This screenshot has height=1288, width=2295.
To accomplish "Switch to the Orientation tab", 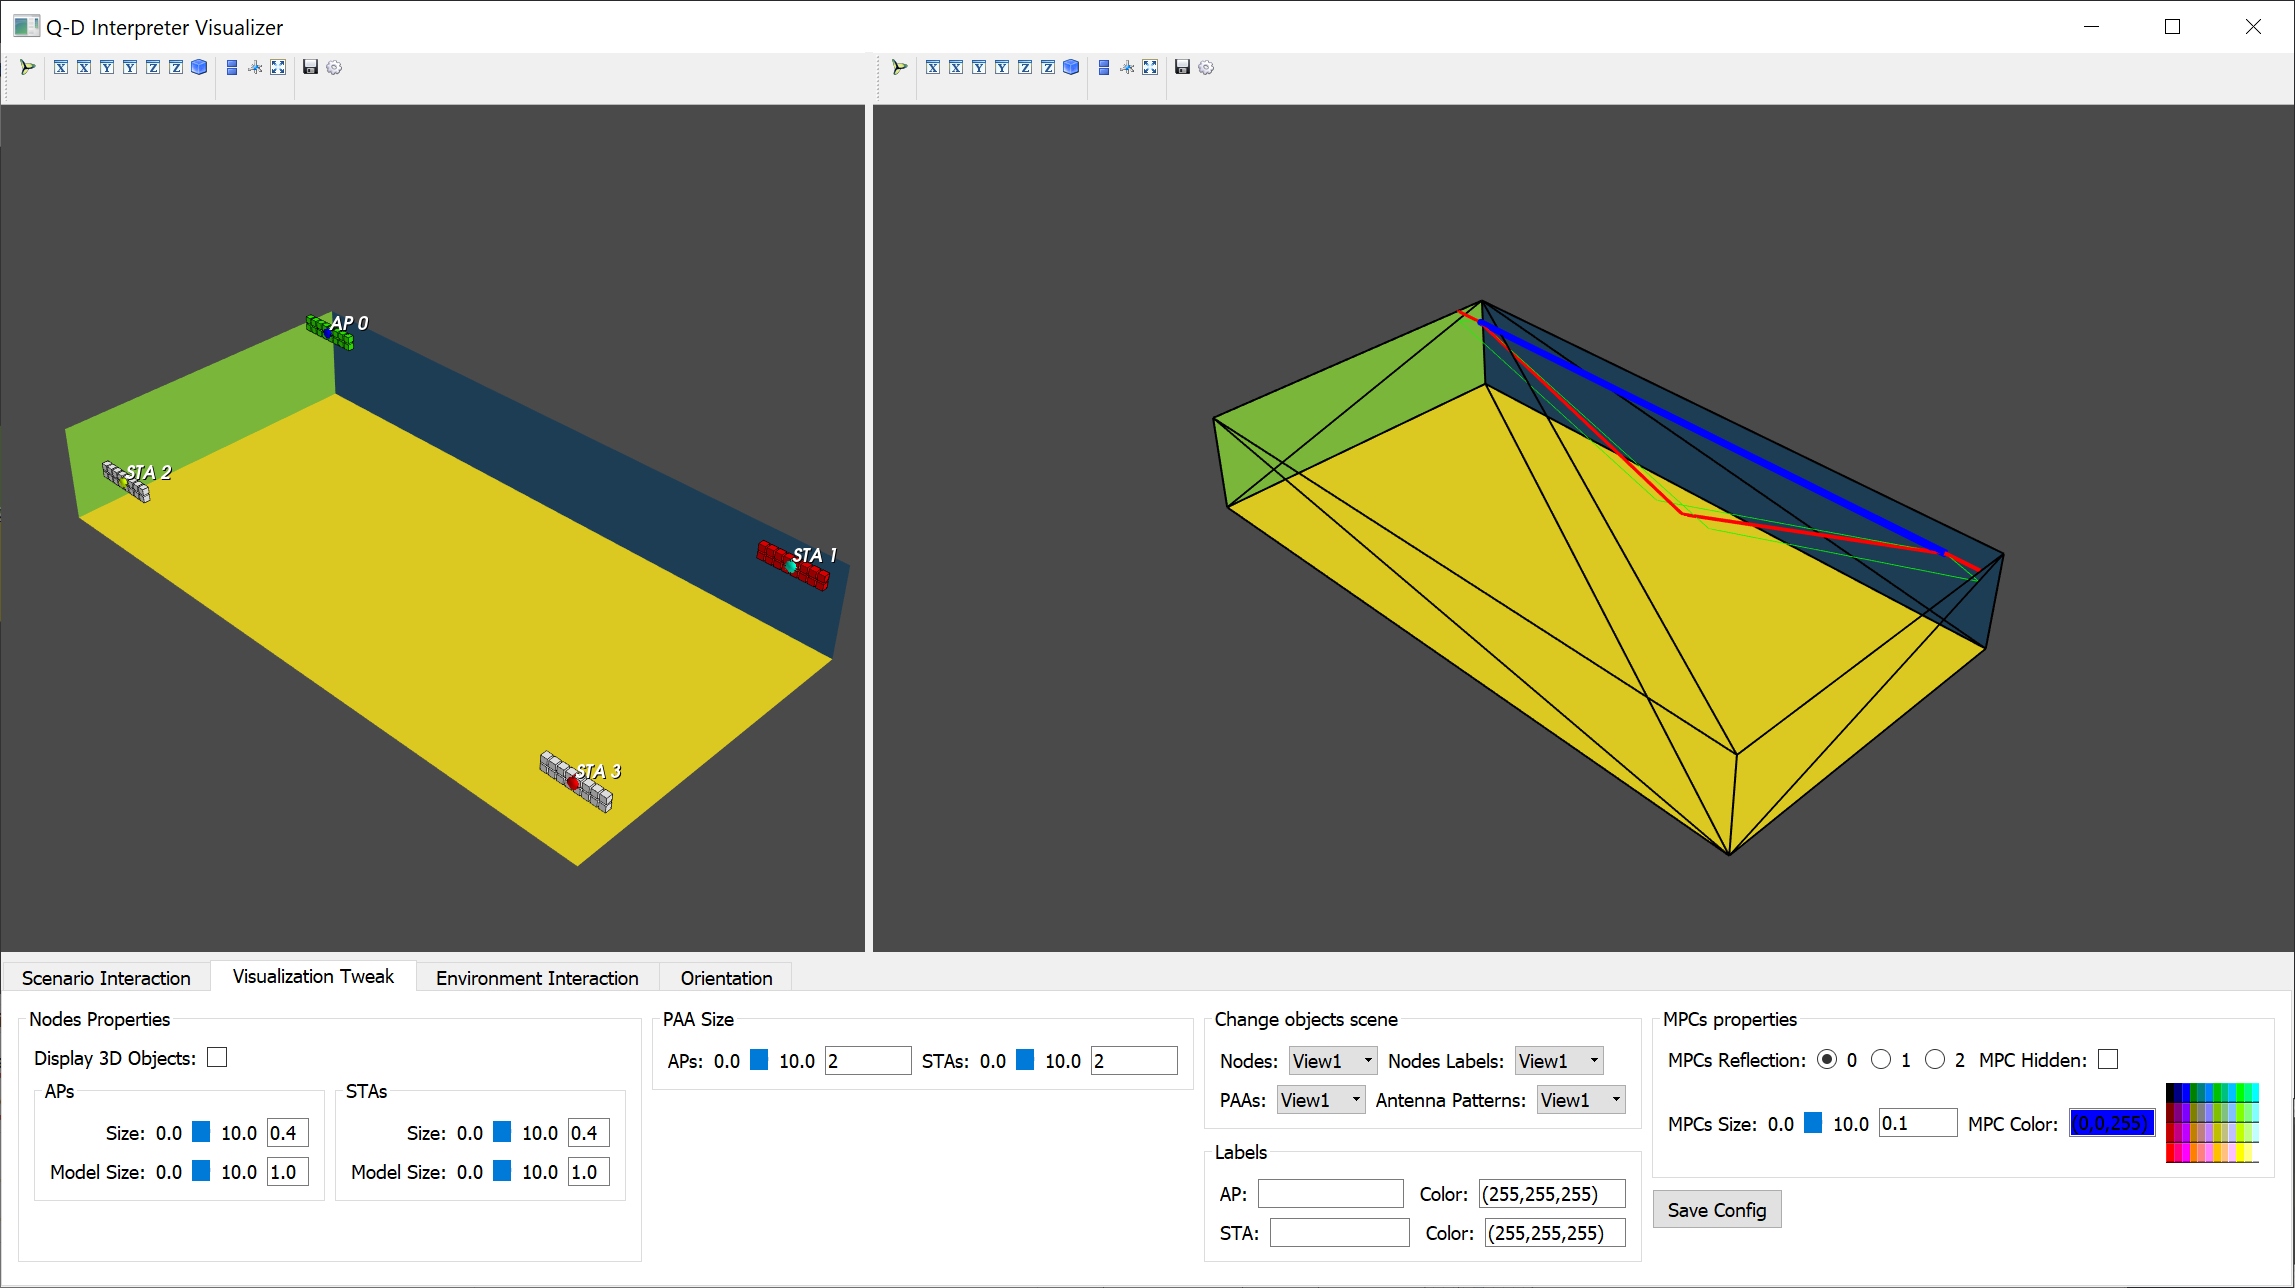I will click(x=726, y=977).
